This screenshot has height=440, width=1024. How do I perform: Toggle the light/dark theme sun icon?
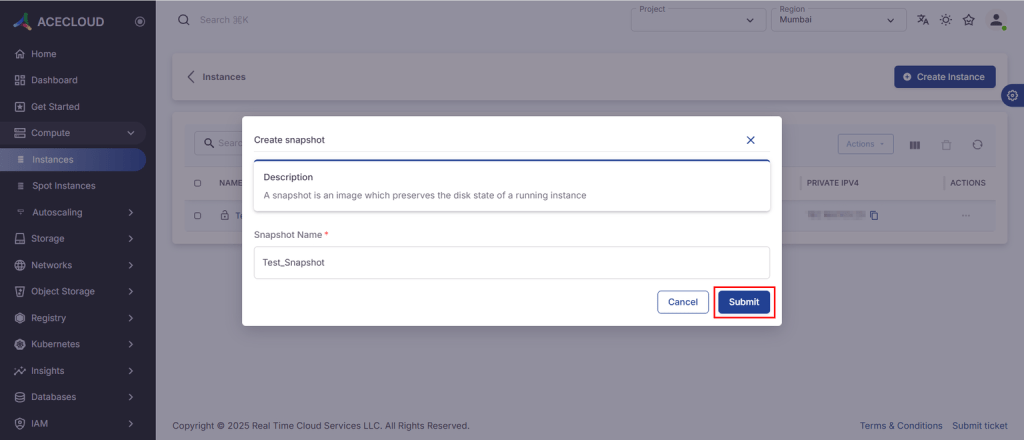[946, 20]
